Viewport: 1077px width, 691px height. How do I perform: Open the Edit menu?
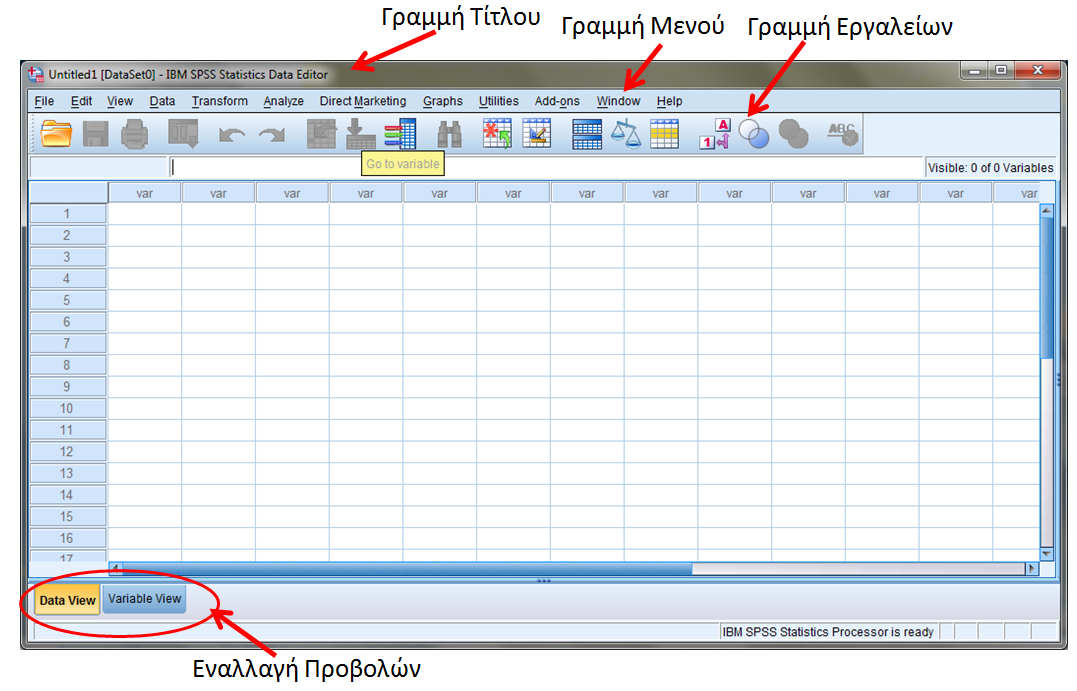coord(81,101)
